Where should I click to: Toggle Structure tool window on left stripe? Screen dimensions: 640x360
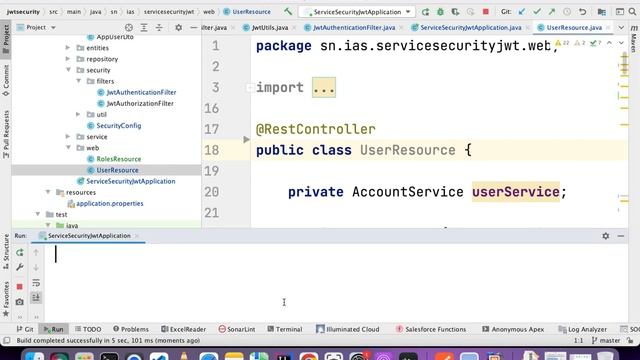click(x=6, y=251)
